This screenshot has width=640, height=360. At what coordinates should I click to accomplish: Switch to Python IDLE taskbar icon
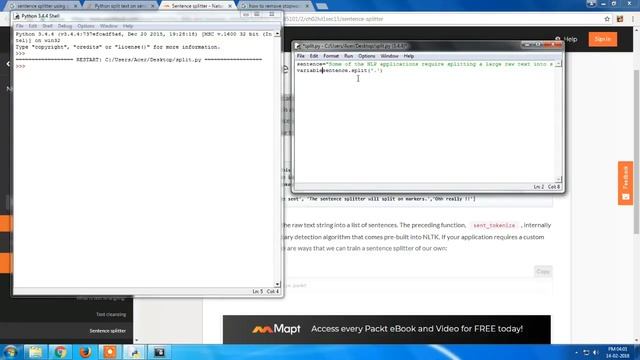135,352
